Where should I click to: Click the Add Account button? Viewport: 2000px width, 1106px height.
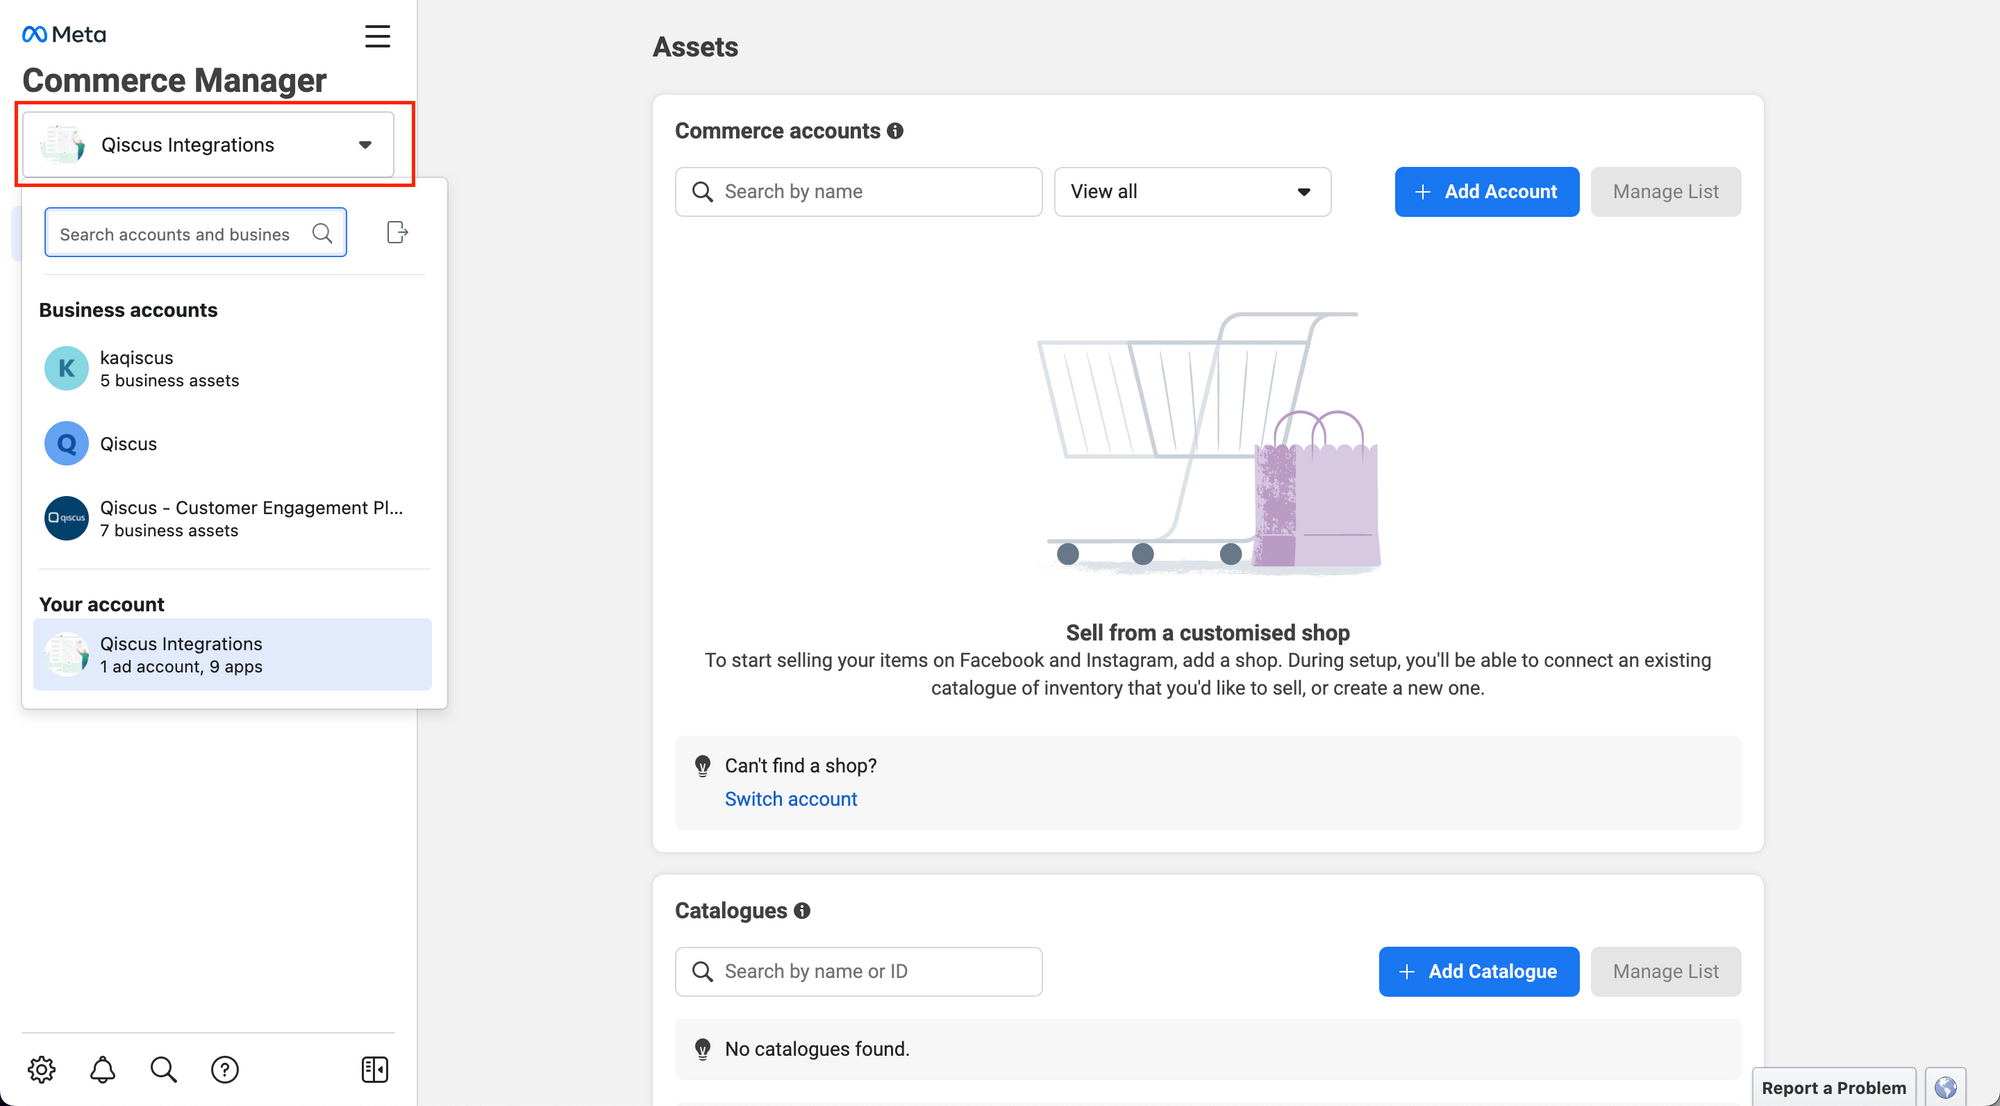tap(1486, 192)
